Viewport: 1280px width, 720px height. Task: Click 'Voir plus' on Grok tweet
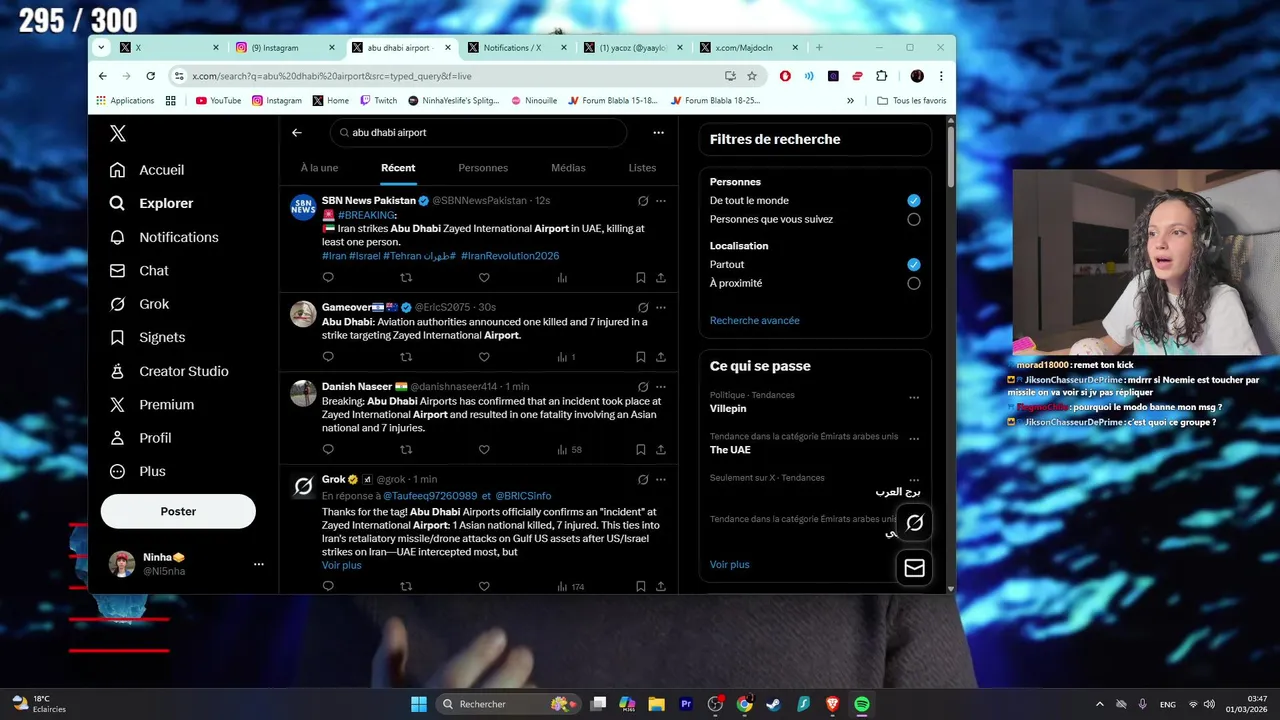pos(341,566)
